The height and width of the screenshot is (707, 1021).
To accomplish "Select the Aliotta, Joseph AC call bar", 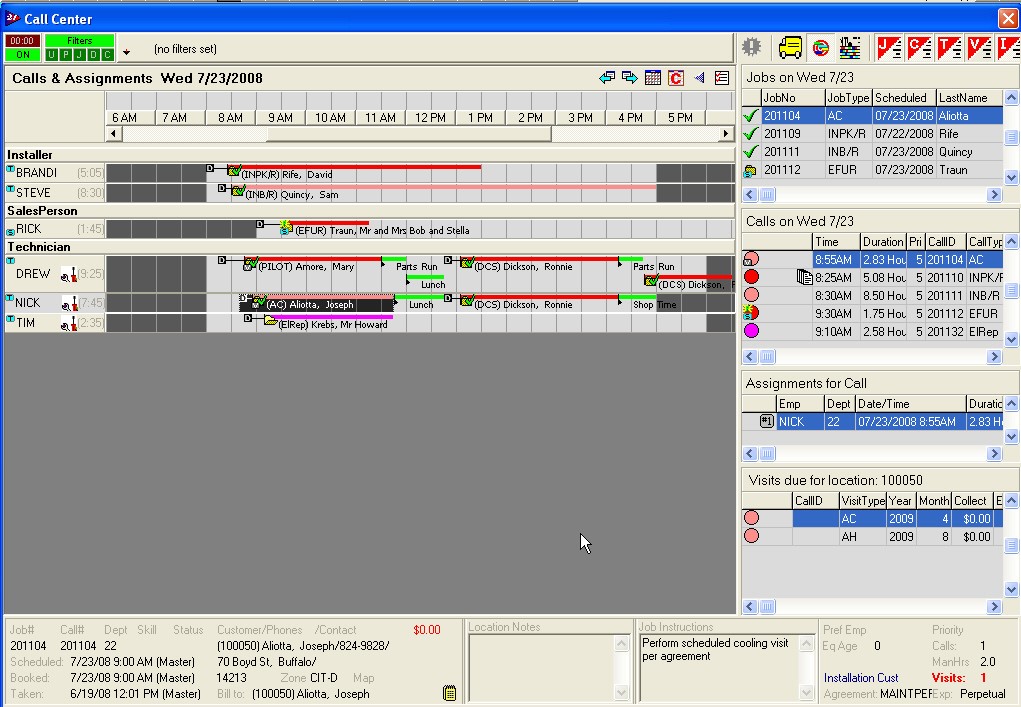I will [x=320, y=304].
